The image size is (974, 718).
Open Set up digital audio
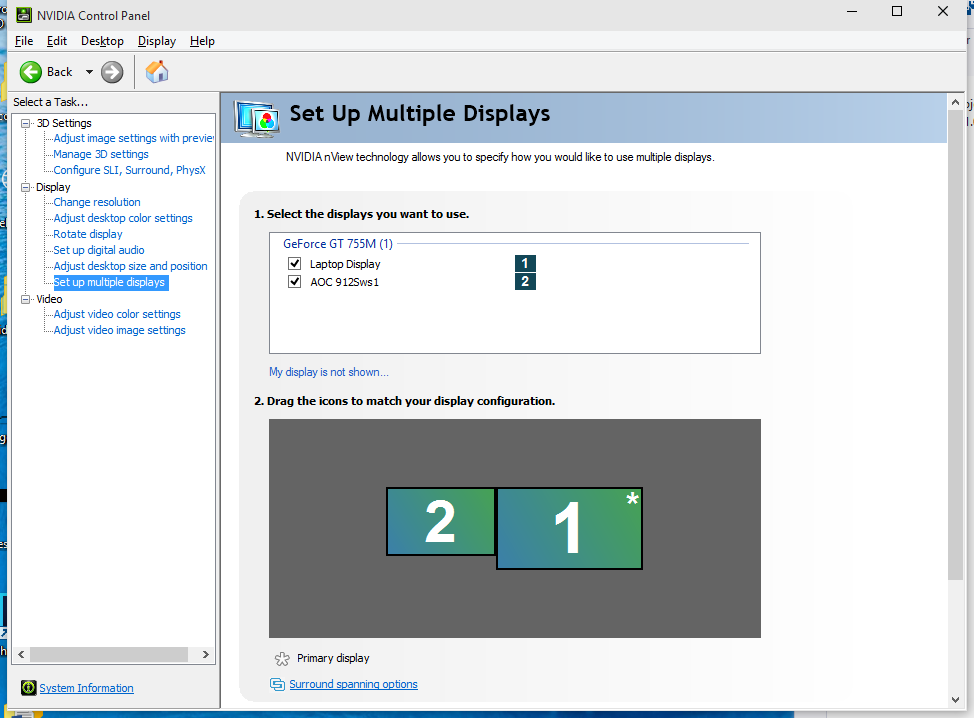coord(99,250)
